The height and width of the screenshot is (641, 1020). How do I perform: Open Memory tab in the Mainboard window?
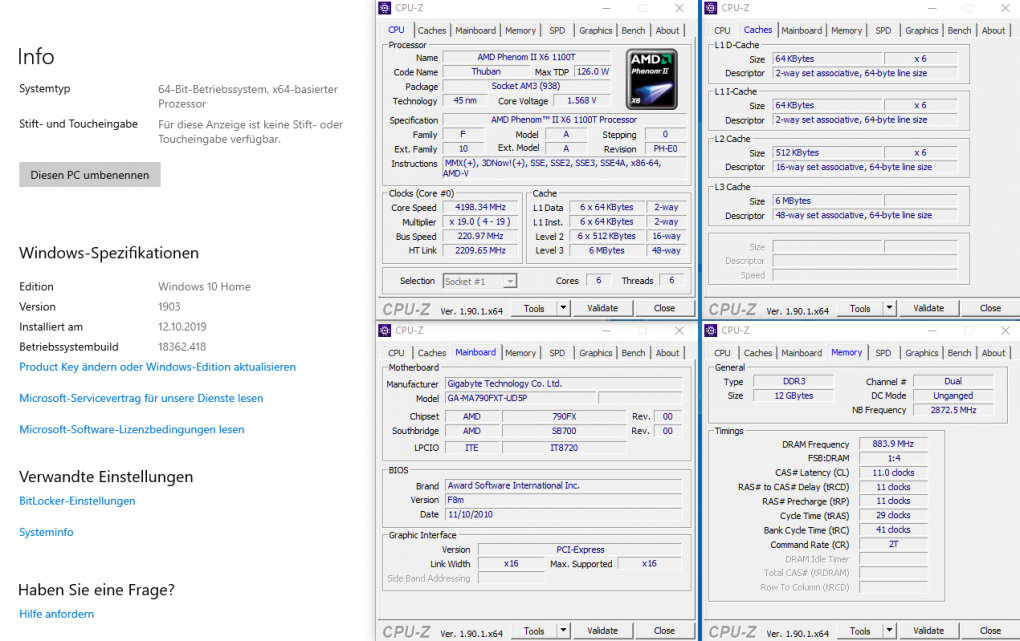click(x=520, y=353)
